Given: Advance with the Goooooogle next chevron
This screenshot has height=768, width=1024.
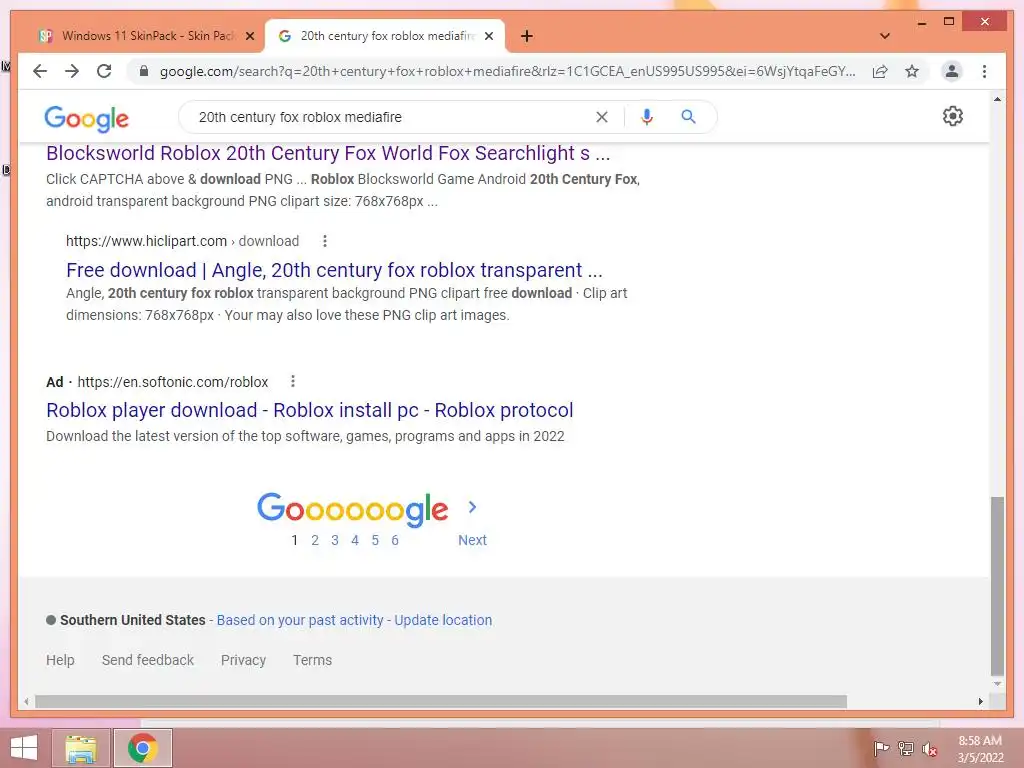Looking at the screenshot, I should 472,507.
